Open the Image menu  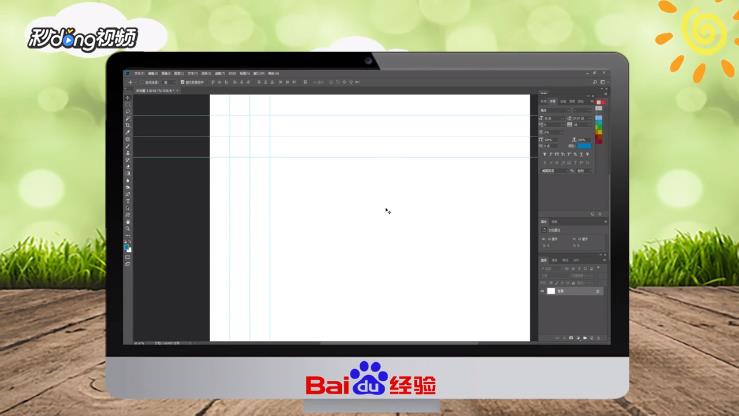(165, 73)
